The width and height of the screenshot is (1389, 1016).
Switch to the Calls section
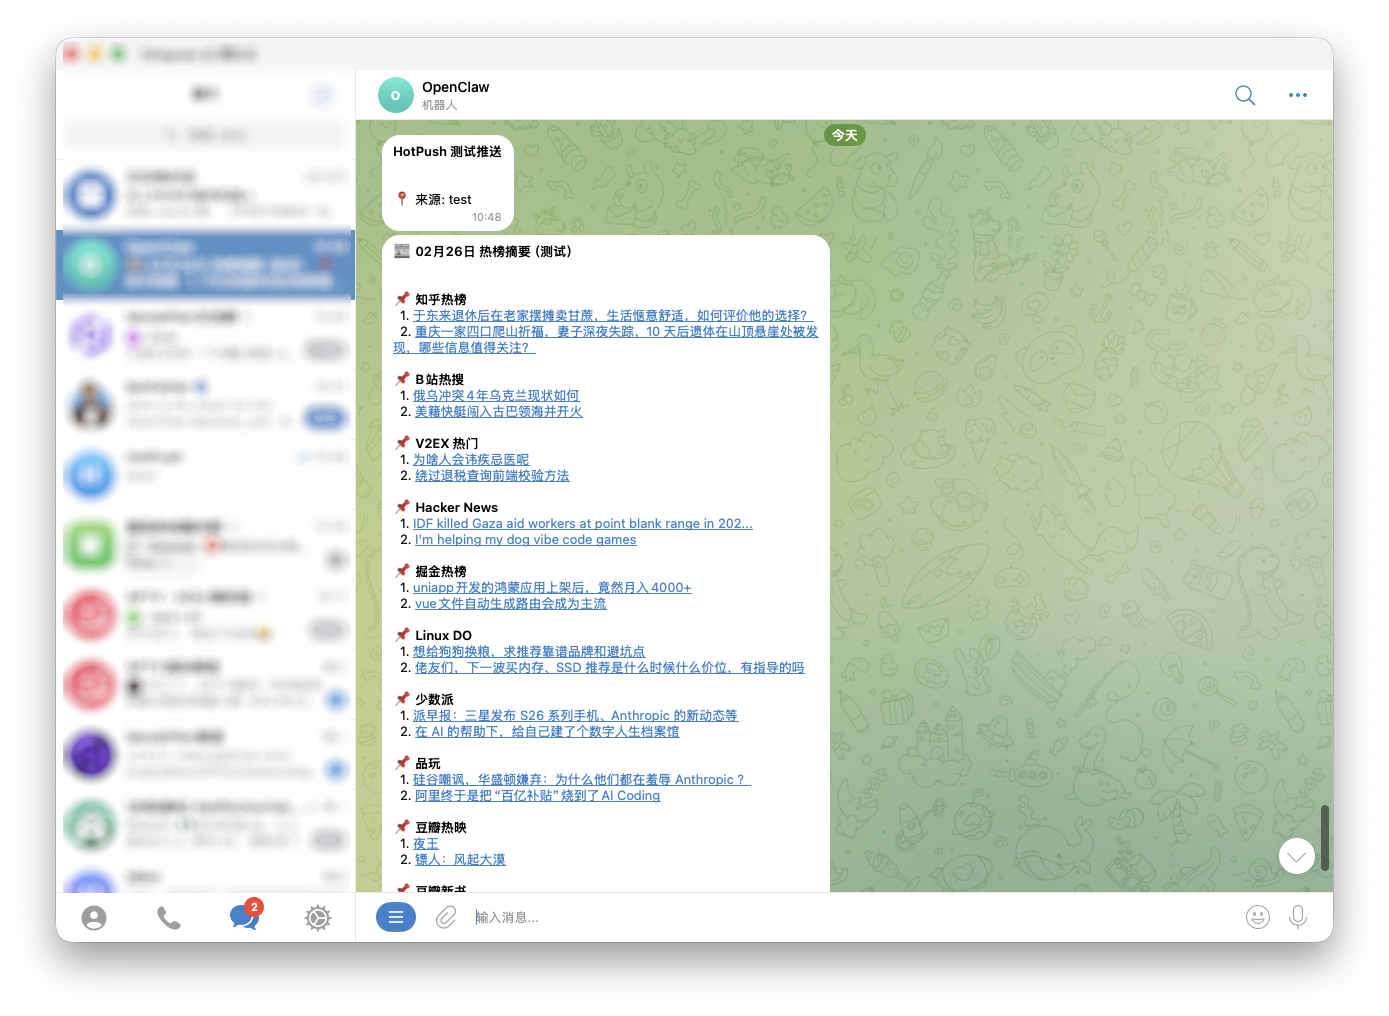pyautogui.click(x=169, y=916)
